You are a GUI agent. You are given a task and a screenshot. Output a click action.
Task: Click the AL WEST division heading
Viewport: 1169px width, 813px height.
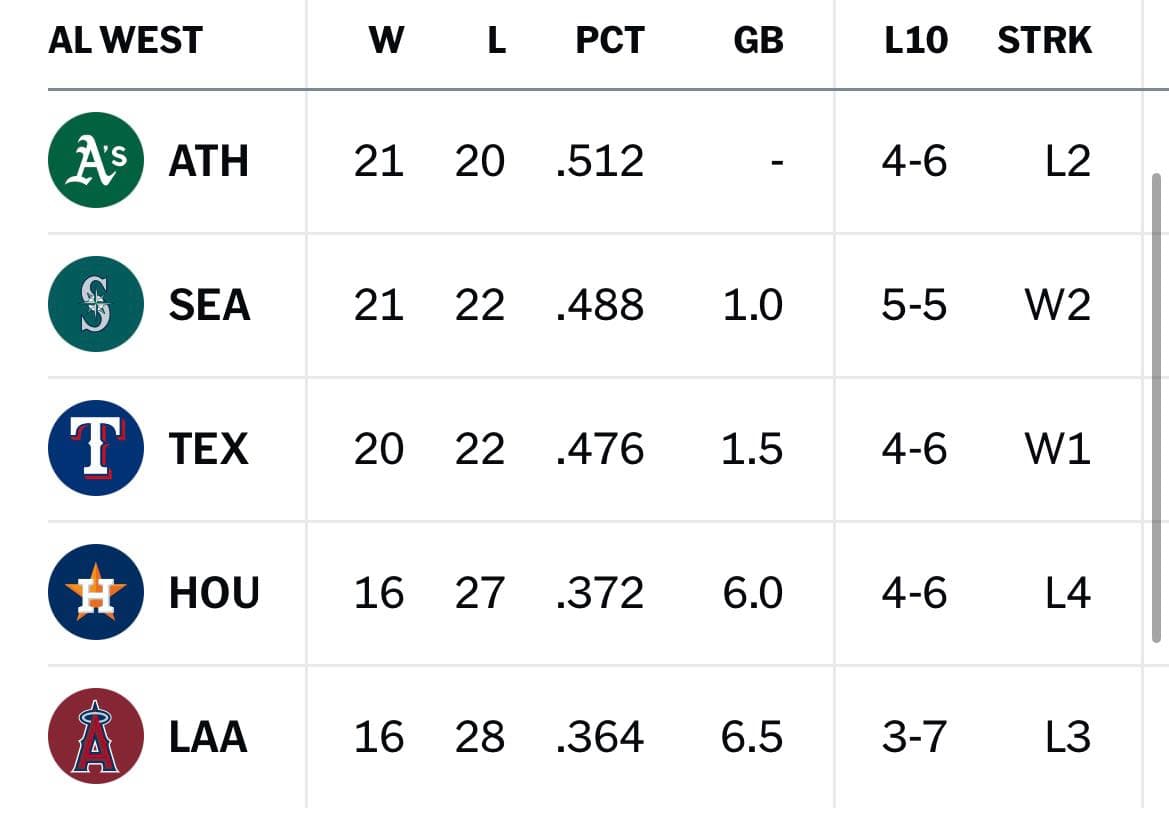tap(125, 40)
